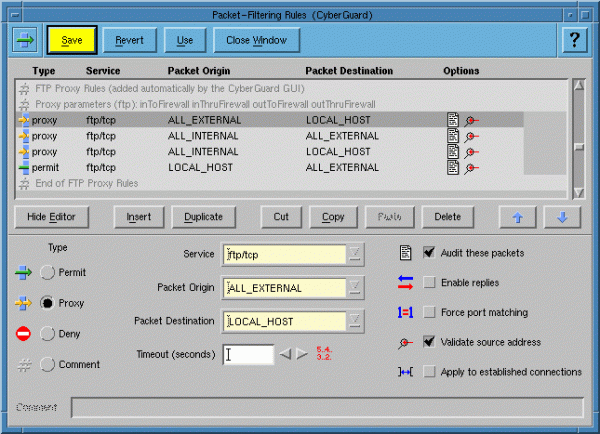The height and width of the screenshot is (434, 600).
Task: Click the Cut button
Action: click(281, 217)
